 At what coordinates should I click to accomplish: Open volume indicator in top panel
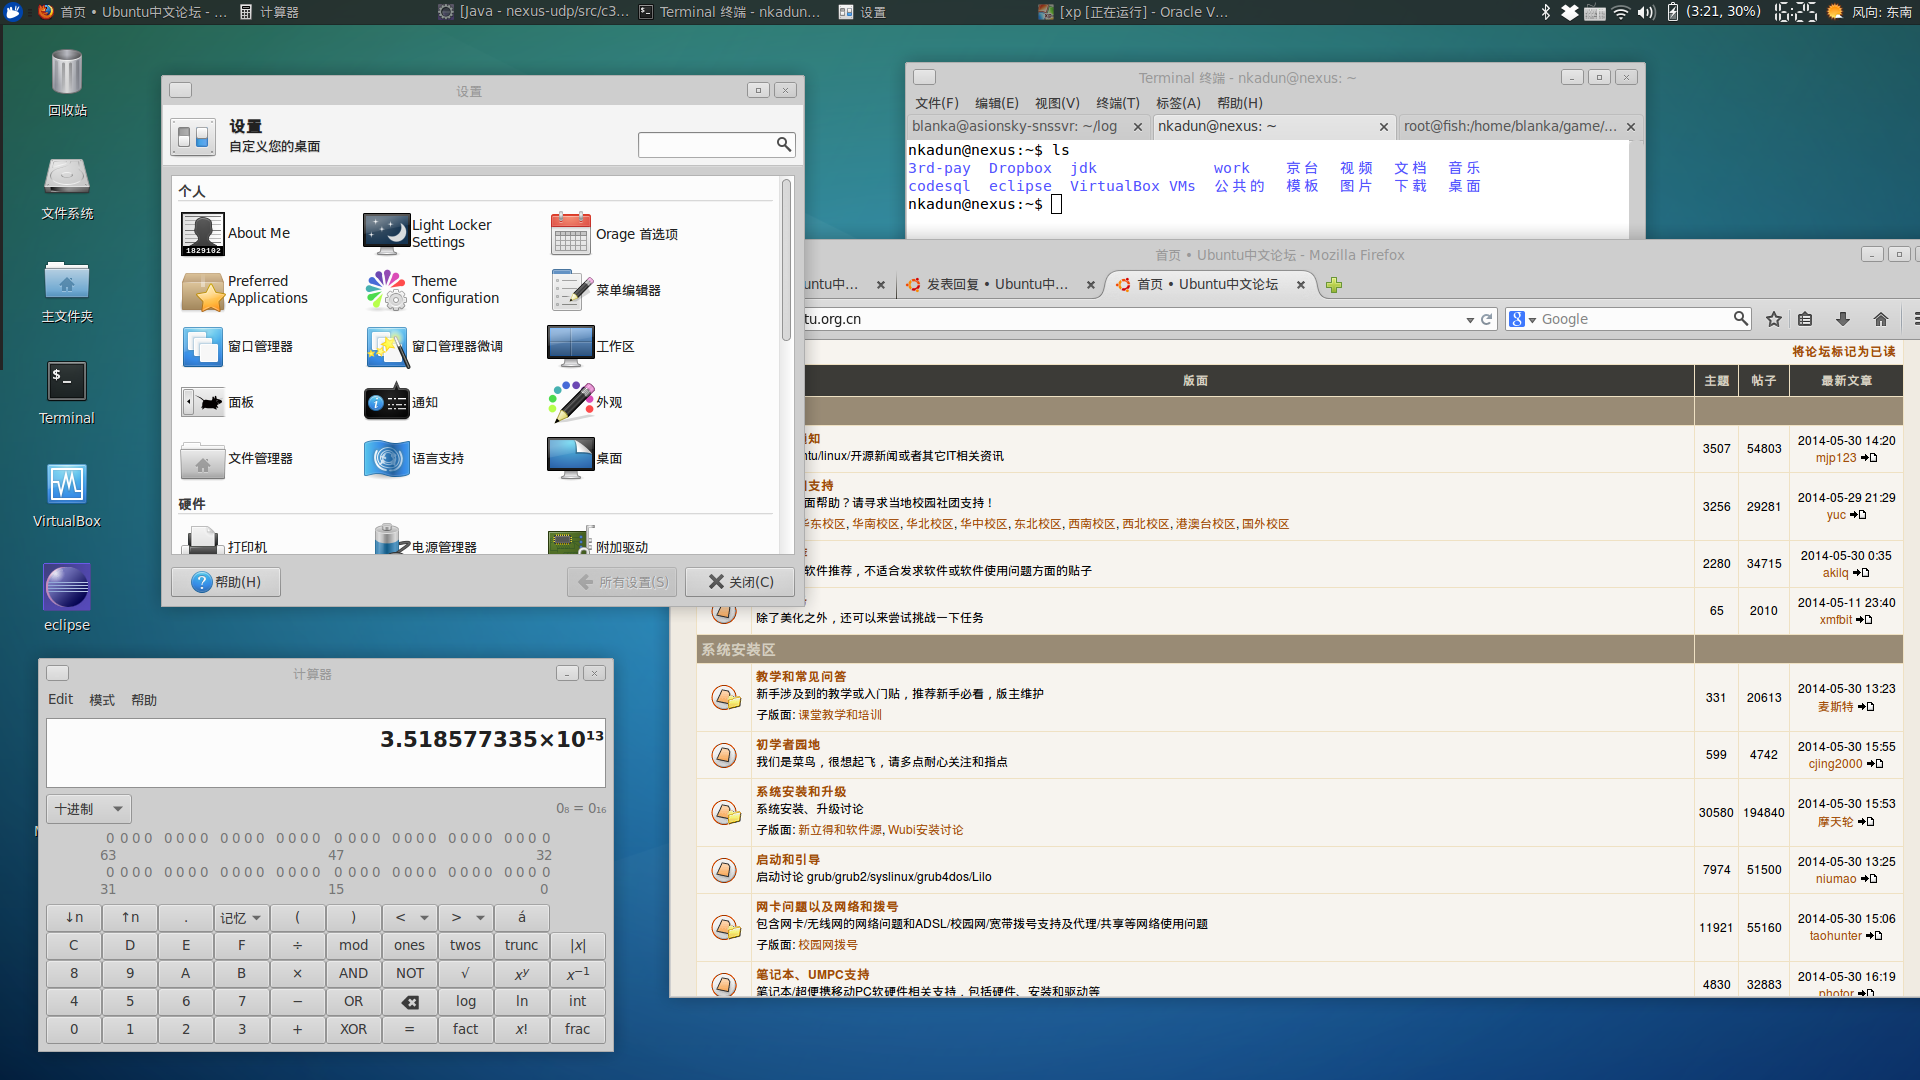click(x=1647, y=12)
